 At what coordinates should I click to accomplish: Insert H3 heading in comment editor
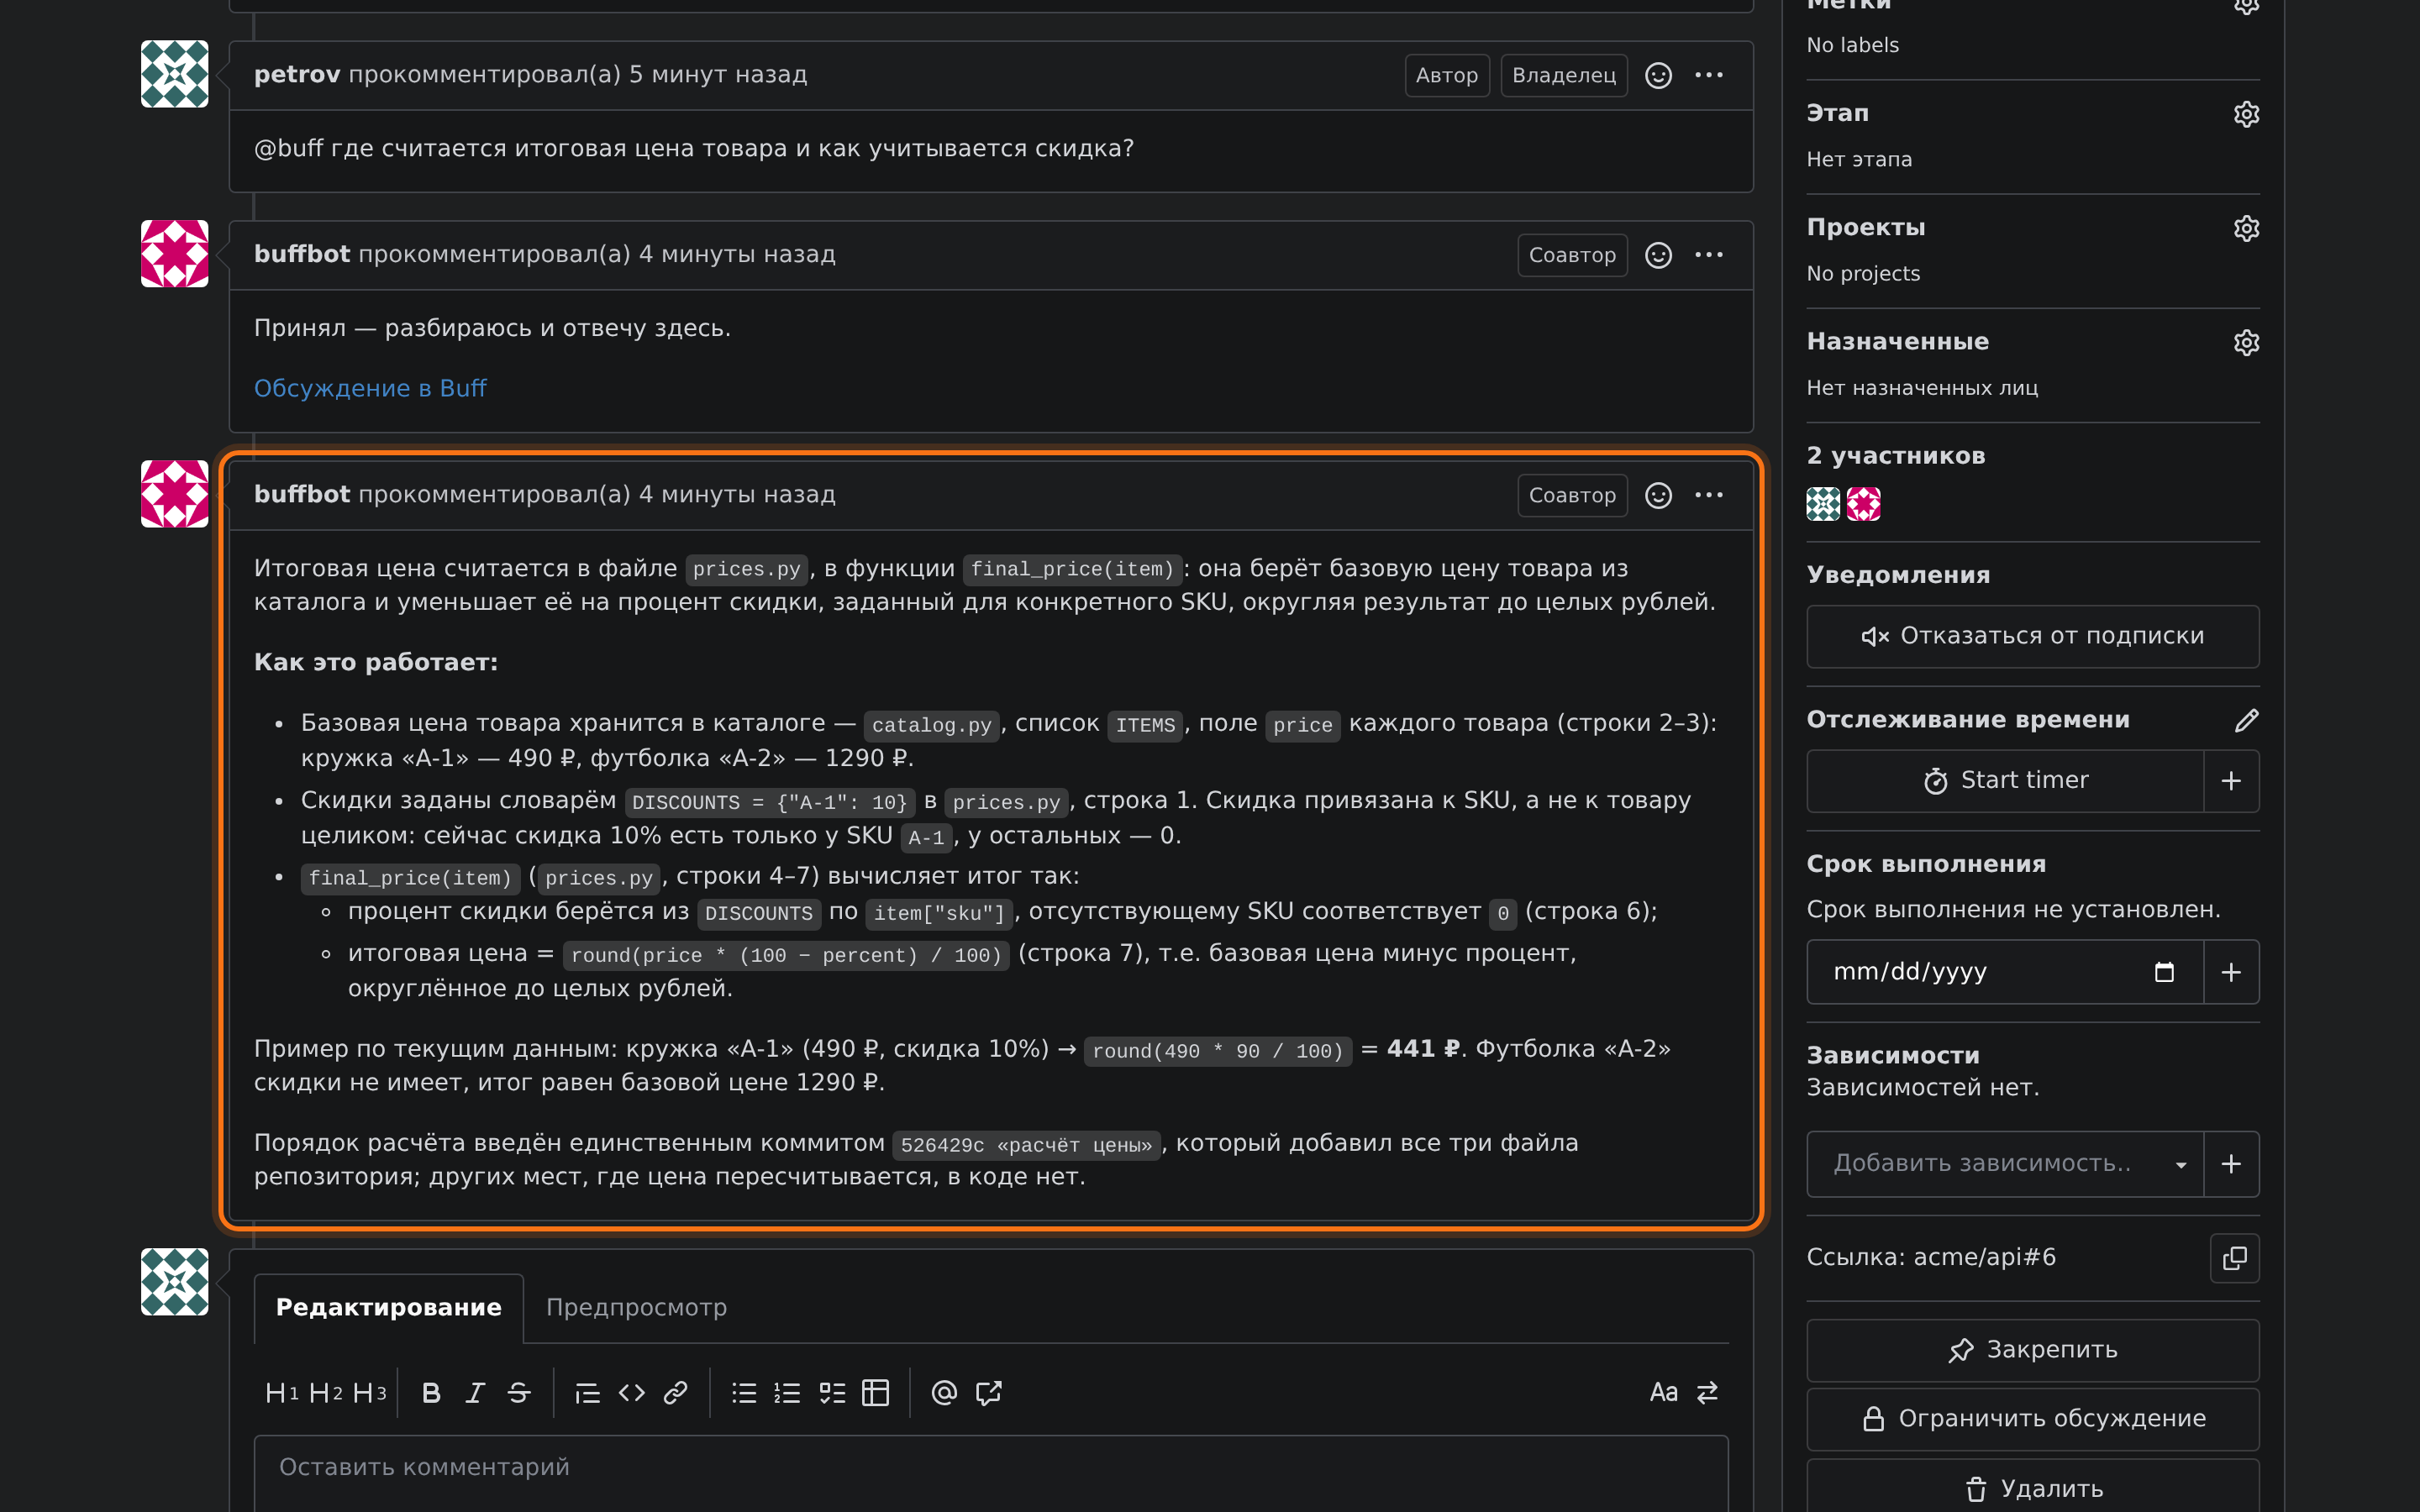click(369, 1392)
